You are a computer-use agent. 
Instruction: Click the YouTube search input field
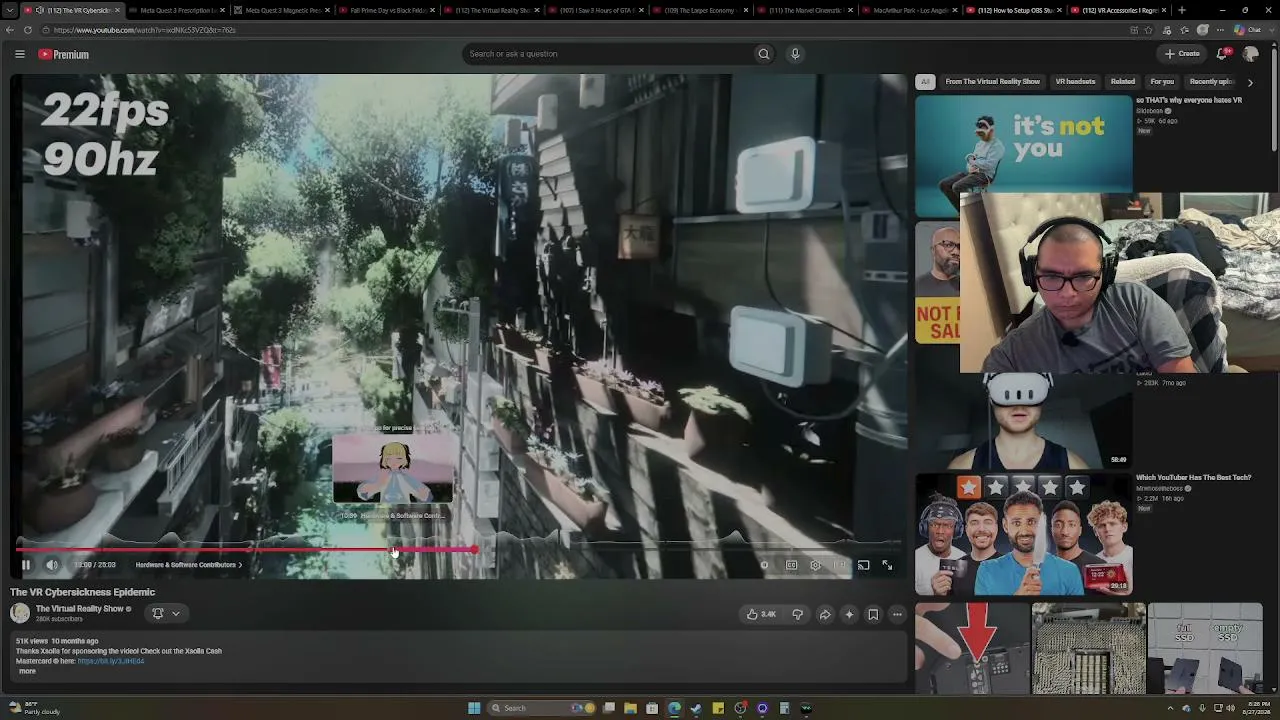point(608,54)
